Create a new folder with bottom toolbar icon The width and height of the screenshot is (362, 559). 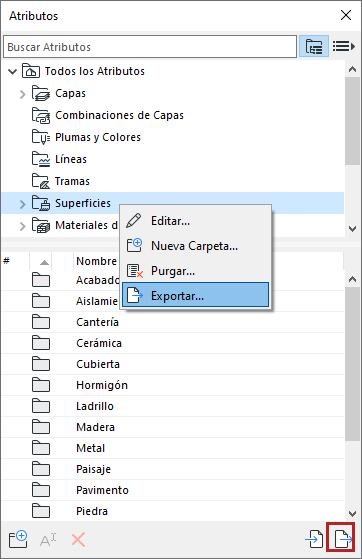[x=18, y=539]
